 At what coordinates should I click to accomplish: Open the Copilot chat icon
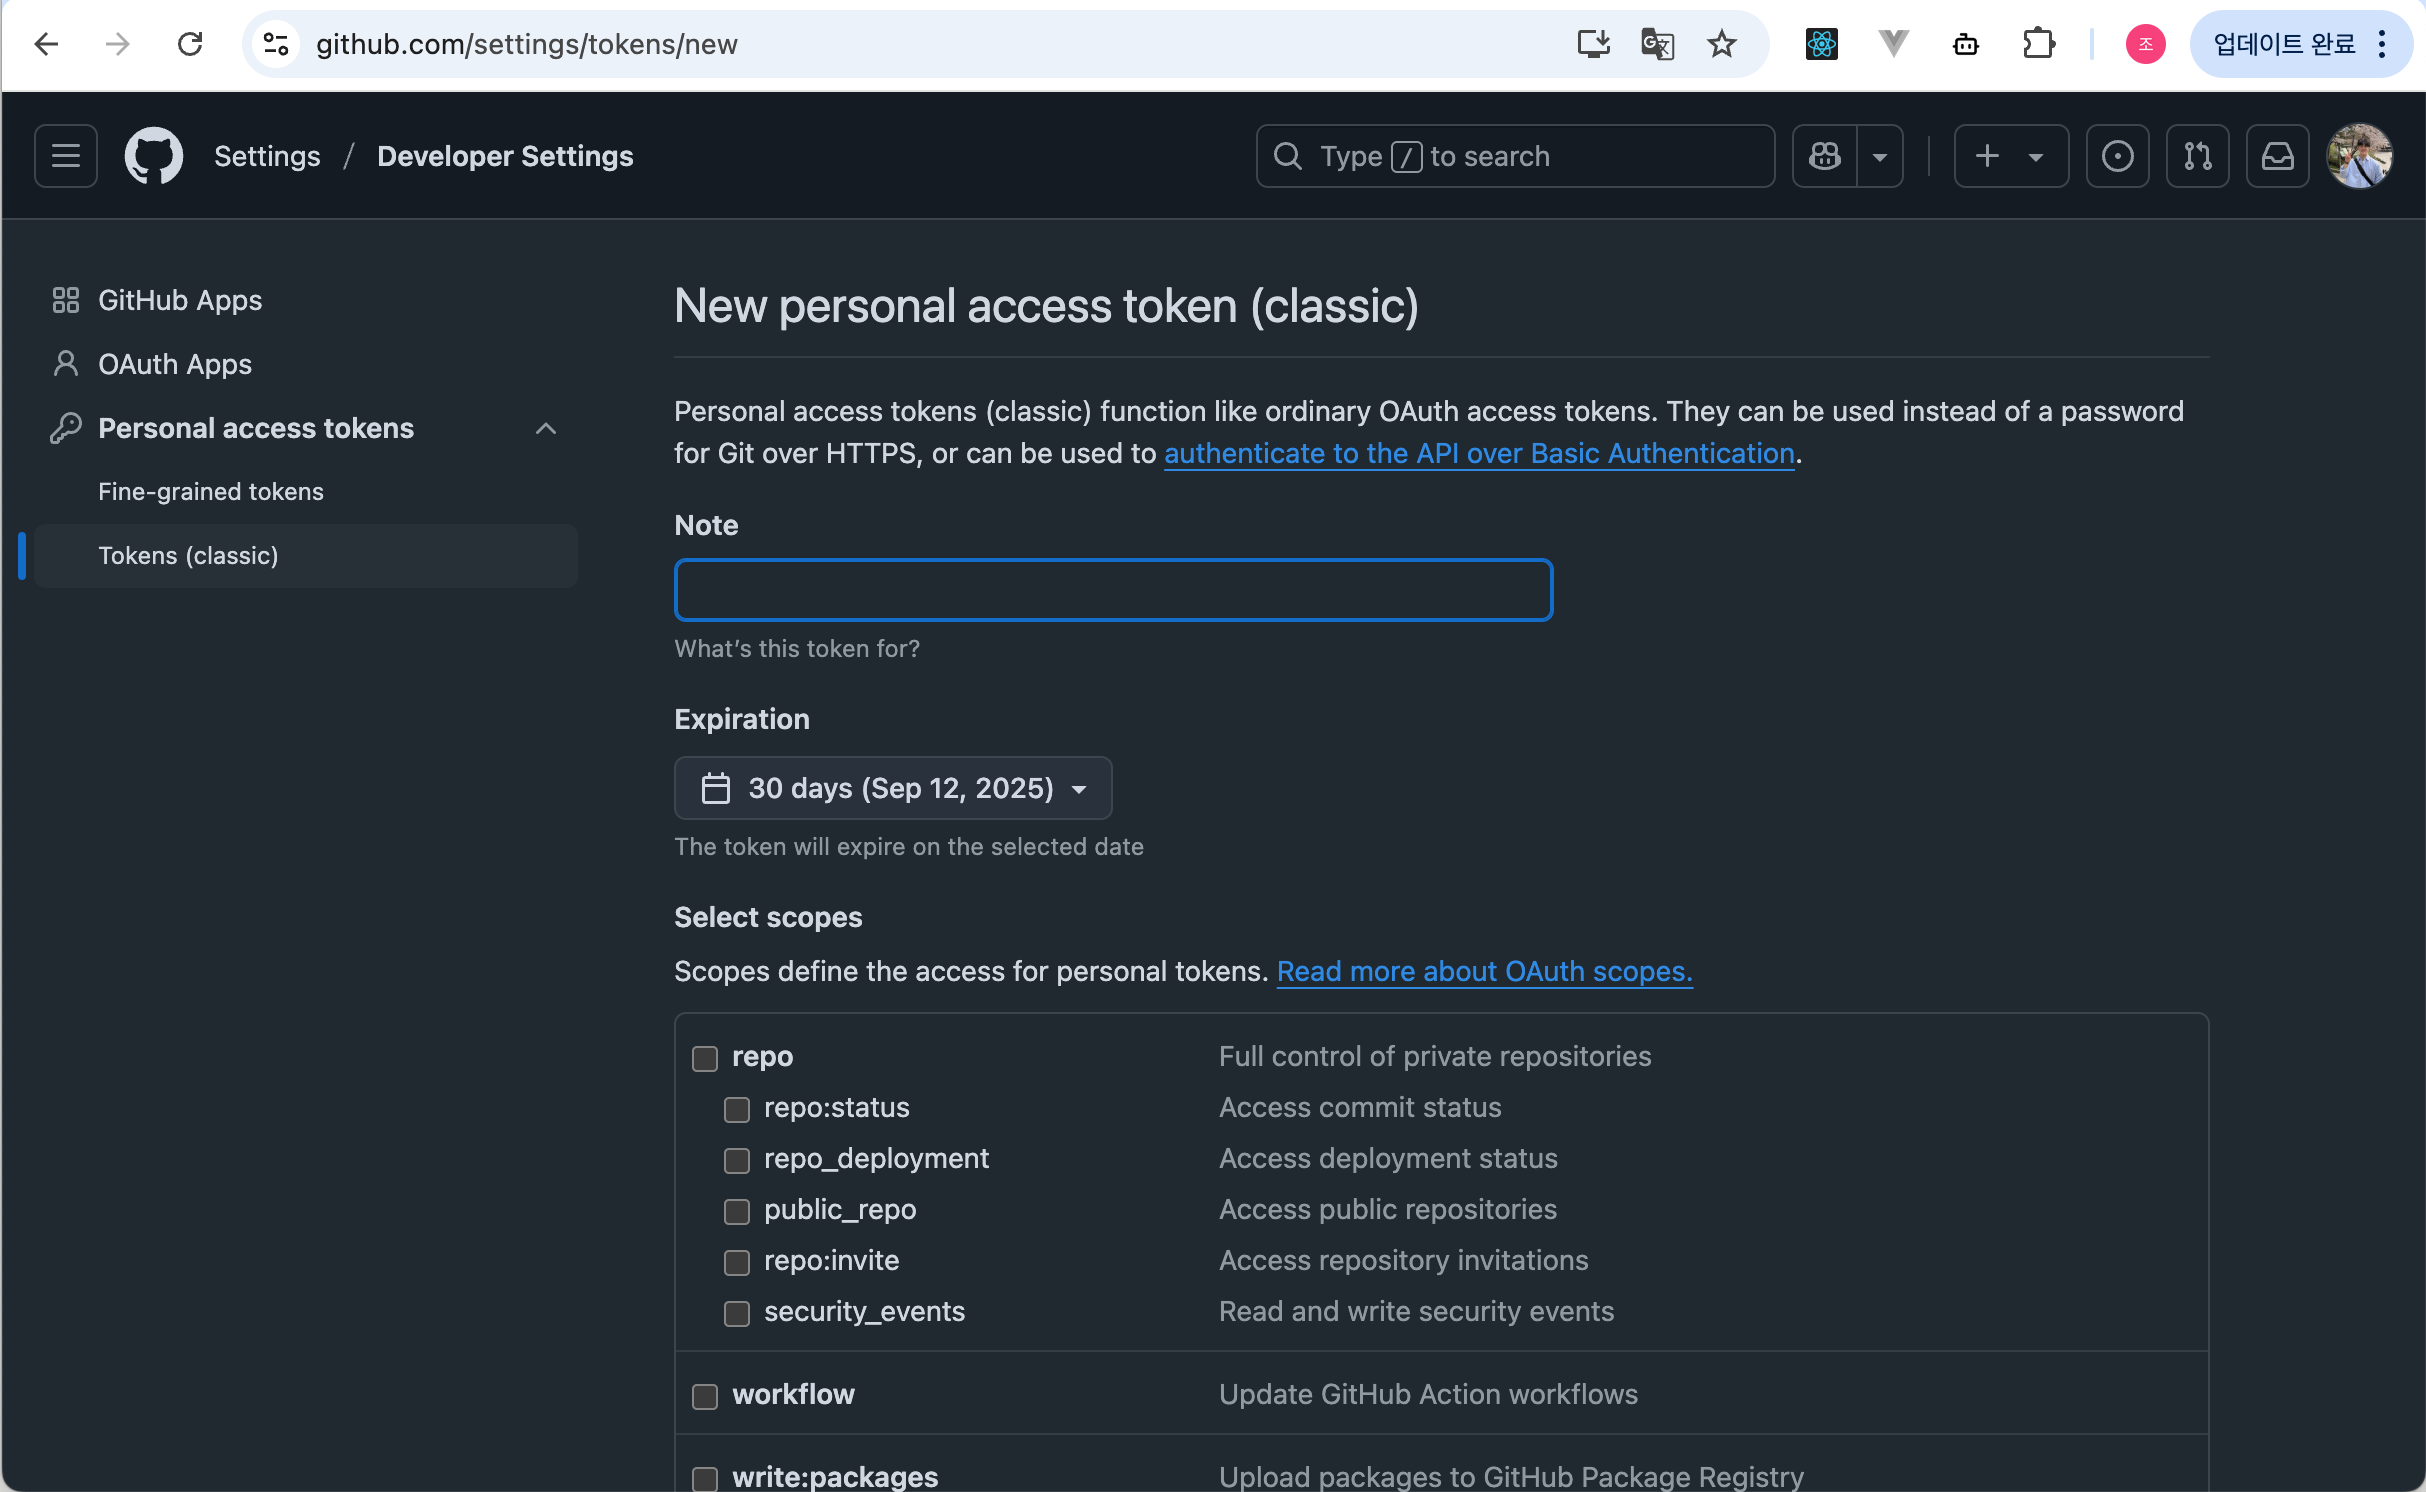pyautogui.click(x=1825, y=156)
